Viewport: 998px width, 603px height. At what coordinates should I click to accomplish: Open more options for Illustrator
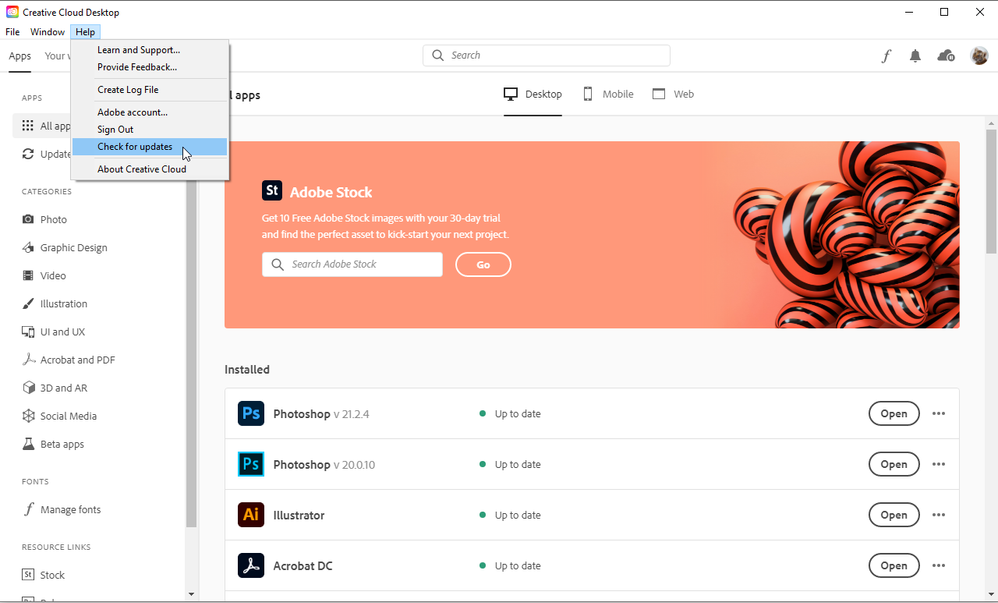pyautogui.click(x=938, y=514)
